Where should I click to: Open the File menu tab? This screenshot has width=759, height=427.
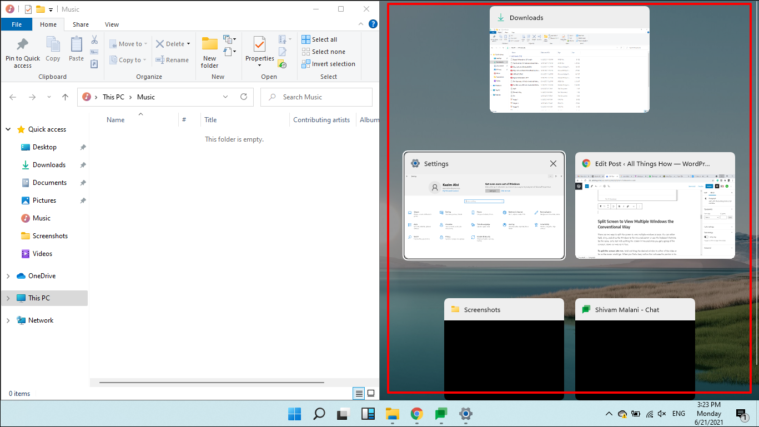click(x=16, y=24)
